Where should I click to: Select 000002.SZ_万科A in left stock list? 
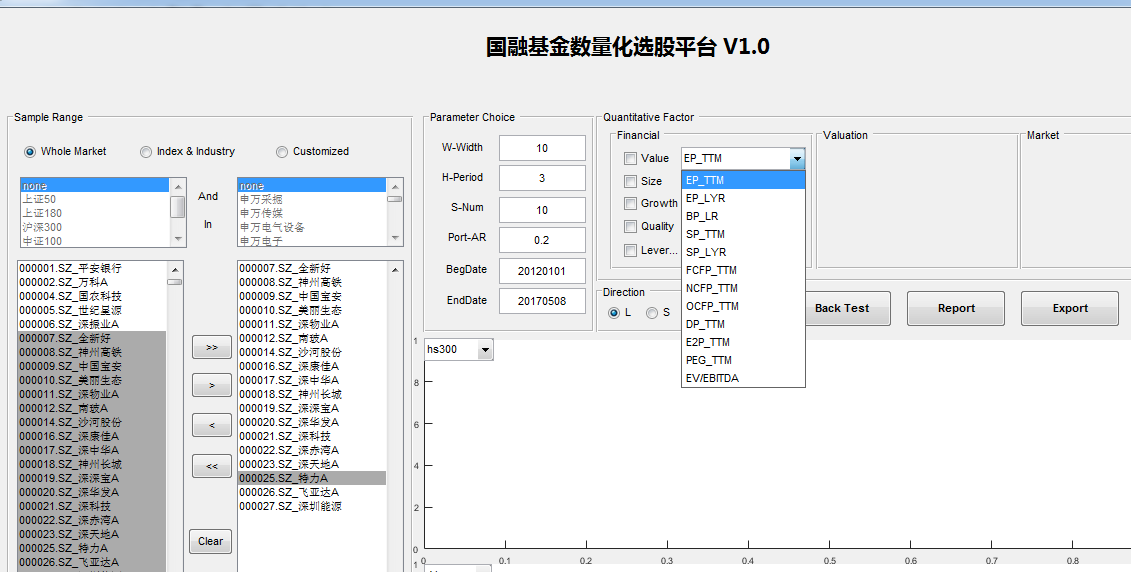click(92, 282)
